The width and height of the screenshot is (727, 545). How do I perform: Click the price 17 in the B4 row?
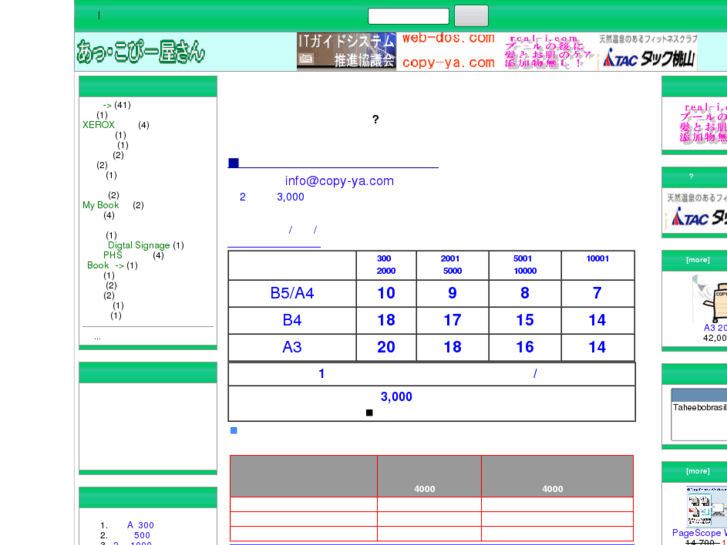tap(453, 320)
